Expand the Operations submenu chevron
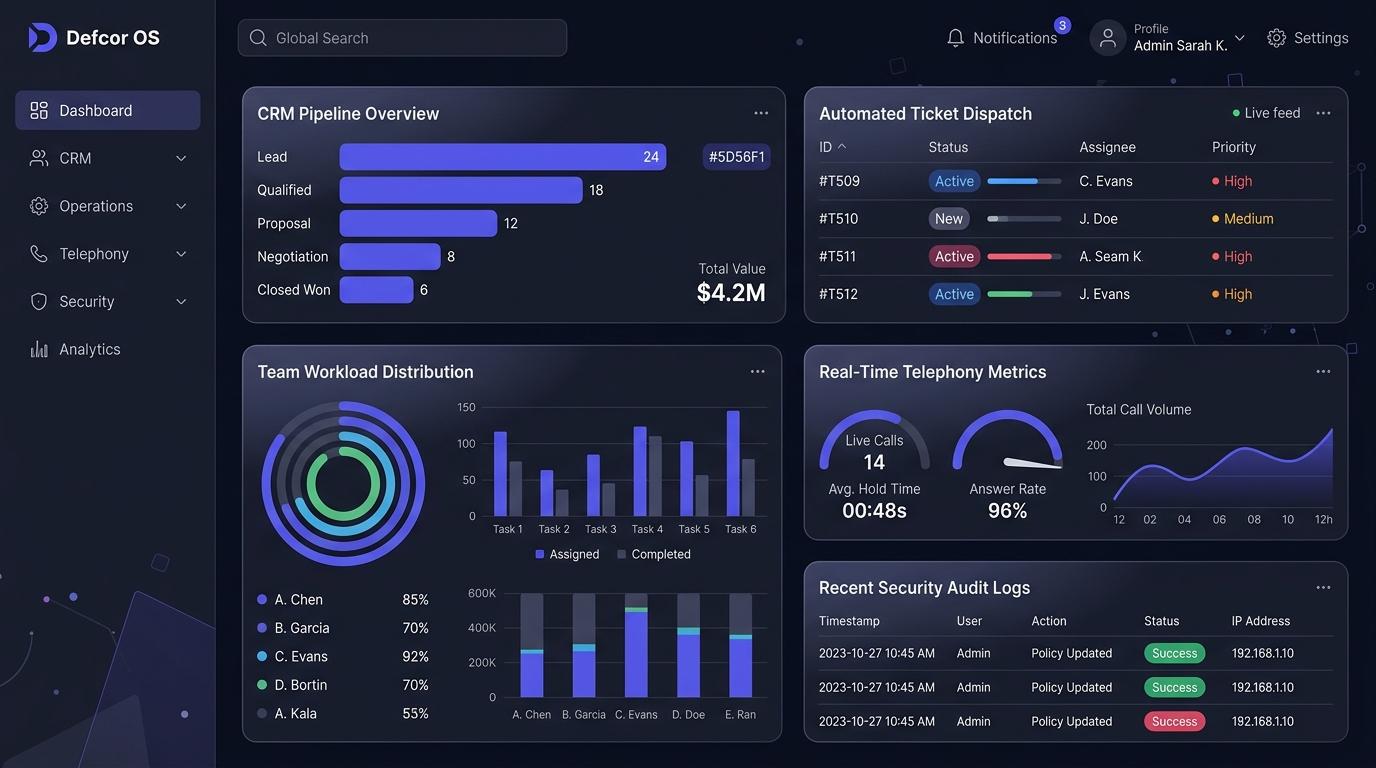Image resolution: width=1376 pixels, height=768 pixels. pyautogui.click(x=181, y=206)
